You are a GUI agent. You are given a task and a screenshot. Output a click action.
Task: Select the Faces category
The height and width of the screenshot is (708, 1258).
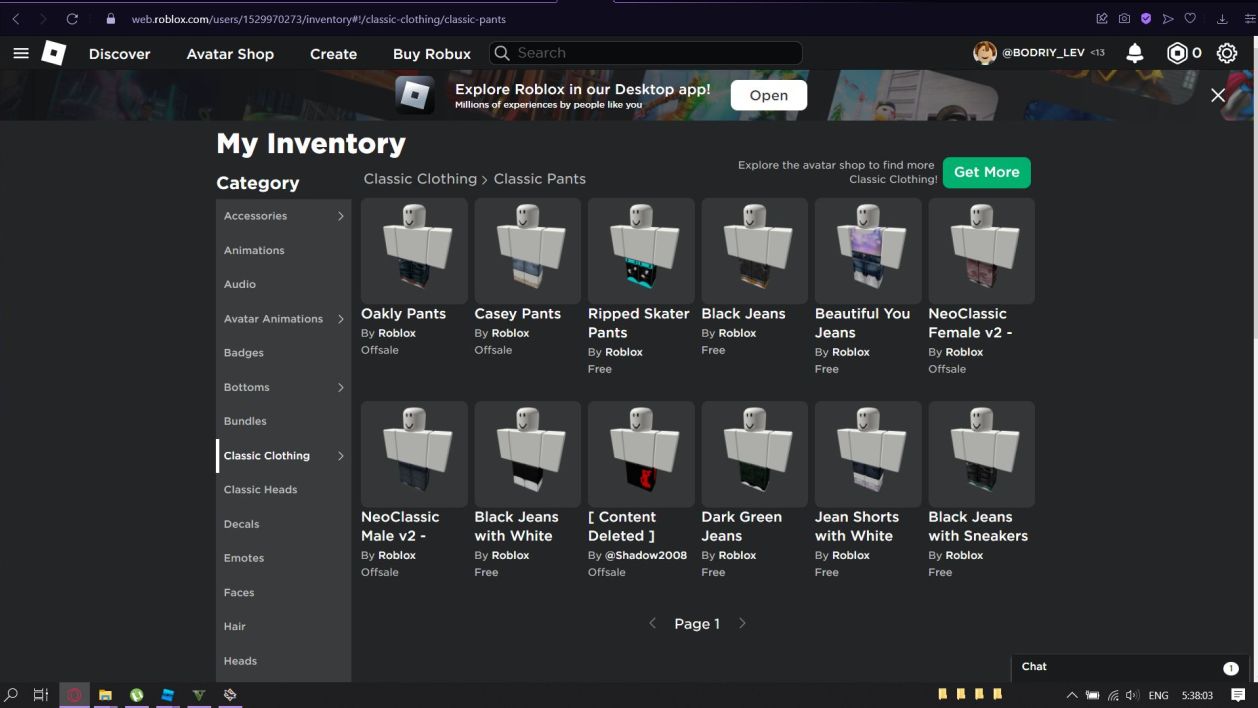pyautogui.click(x=284, y=592)
